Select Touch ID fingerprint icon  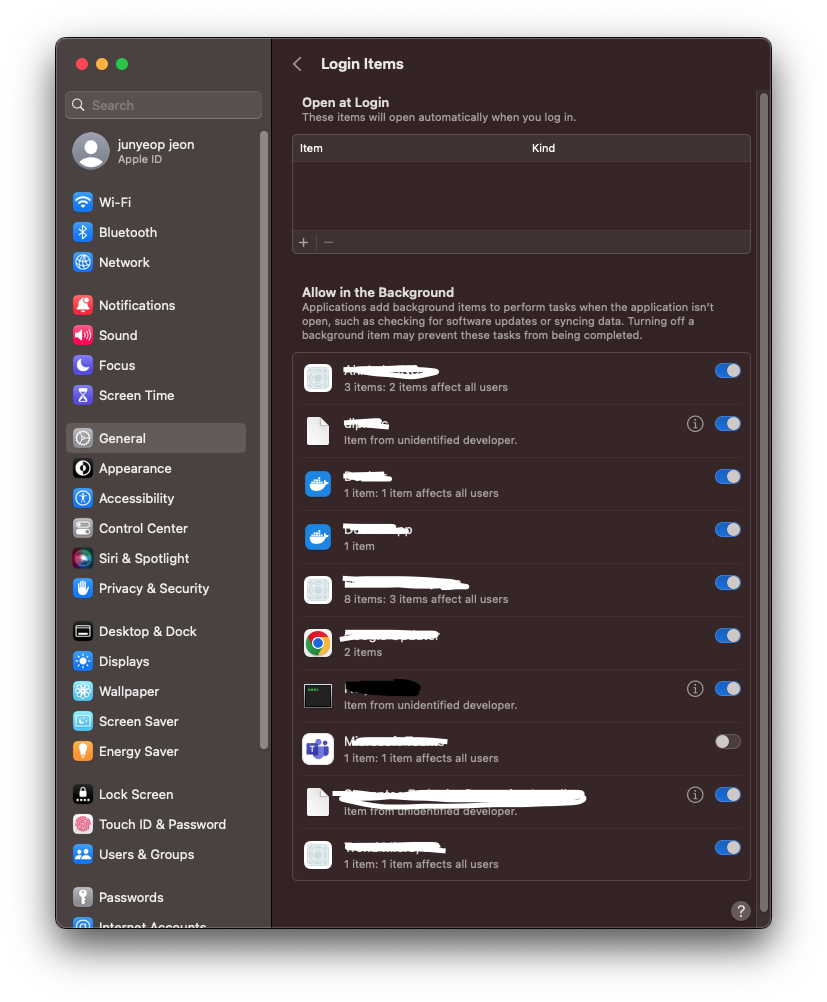(x=83, y=824)
